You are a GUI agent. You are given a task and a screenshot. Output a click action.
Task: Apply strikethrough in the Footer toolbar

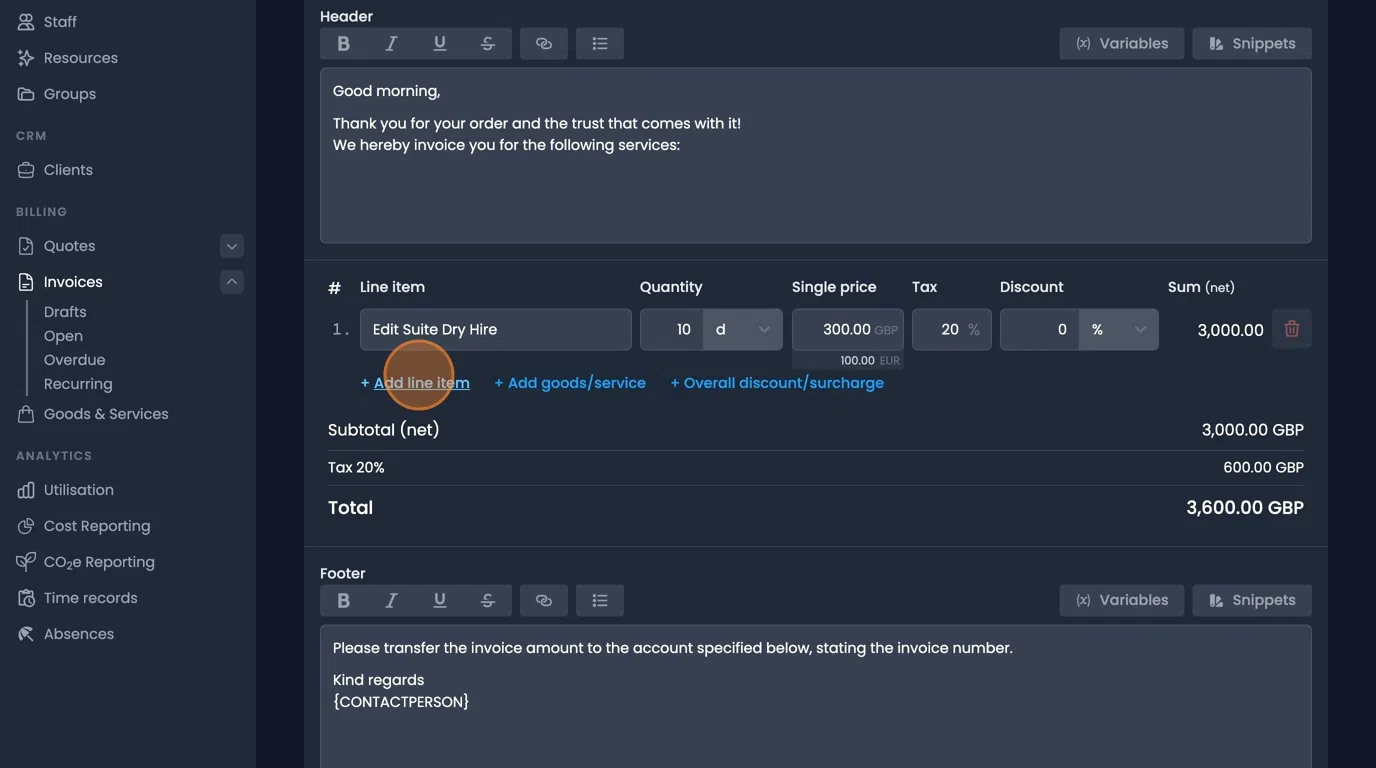pyautogui.click(x=487, y=600)
